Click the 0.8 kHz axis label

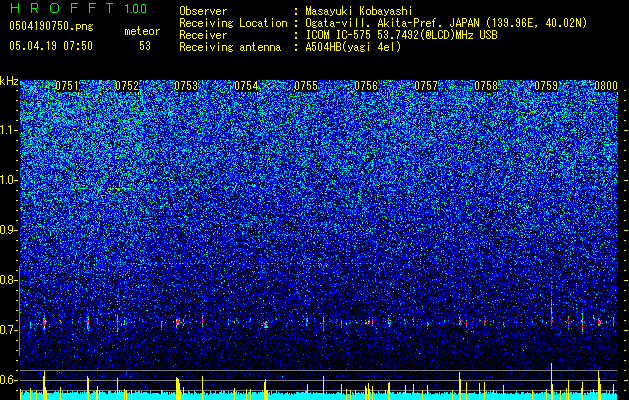point(8,280)
